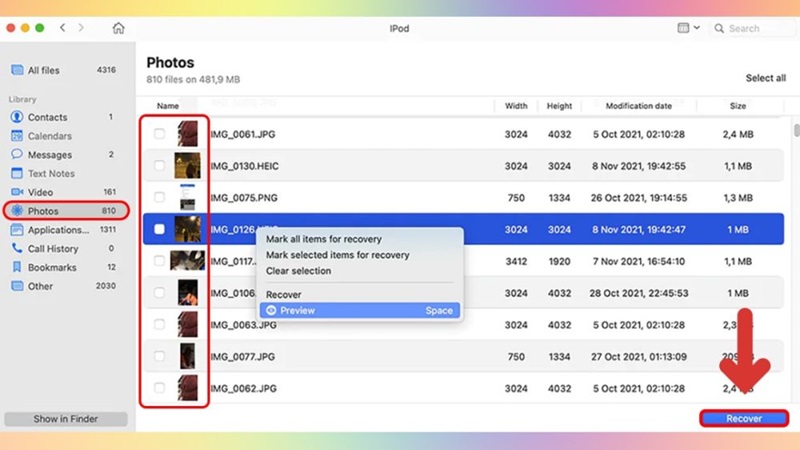This screenshot has width=800, height=450.
Task: Enable the checkbox for IMG_0075.PNG
Action: 159,197
